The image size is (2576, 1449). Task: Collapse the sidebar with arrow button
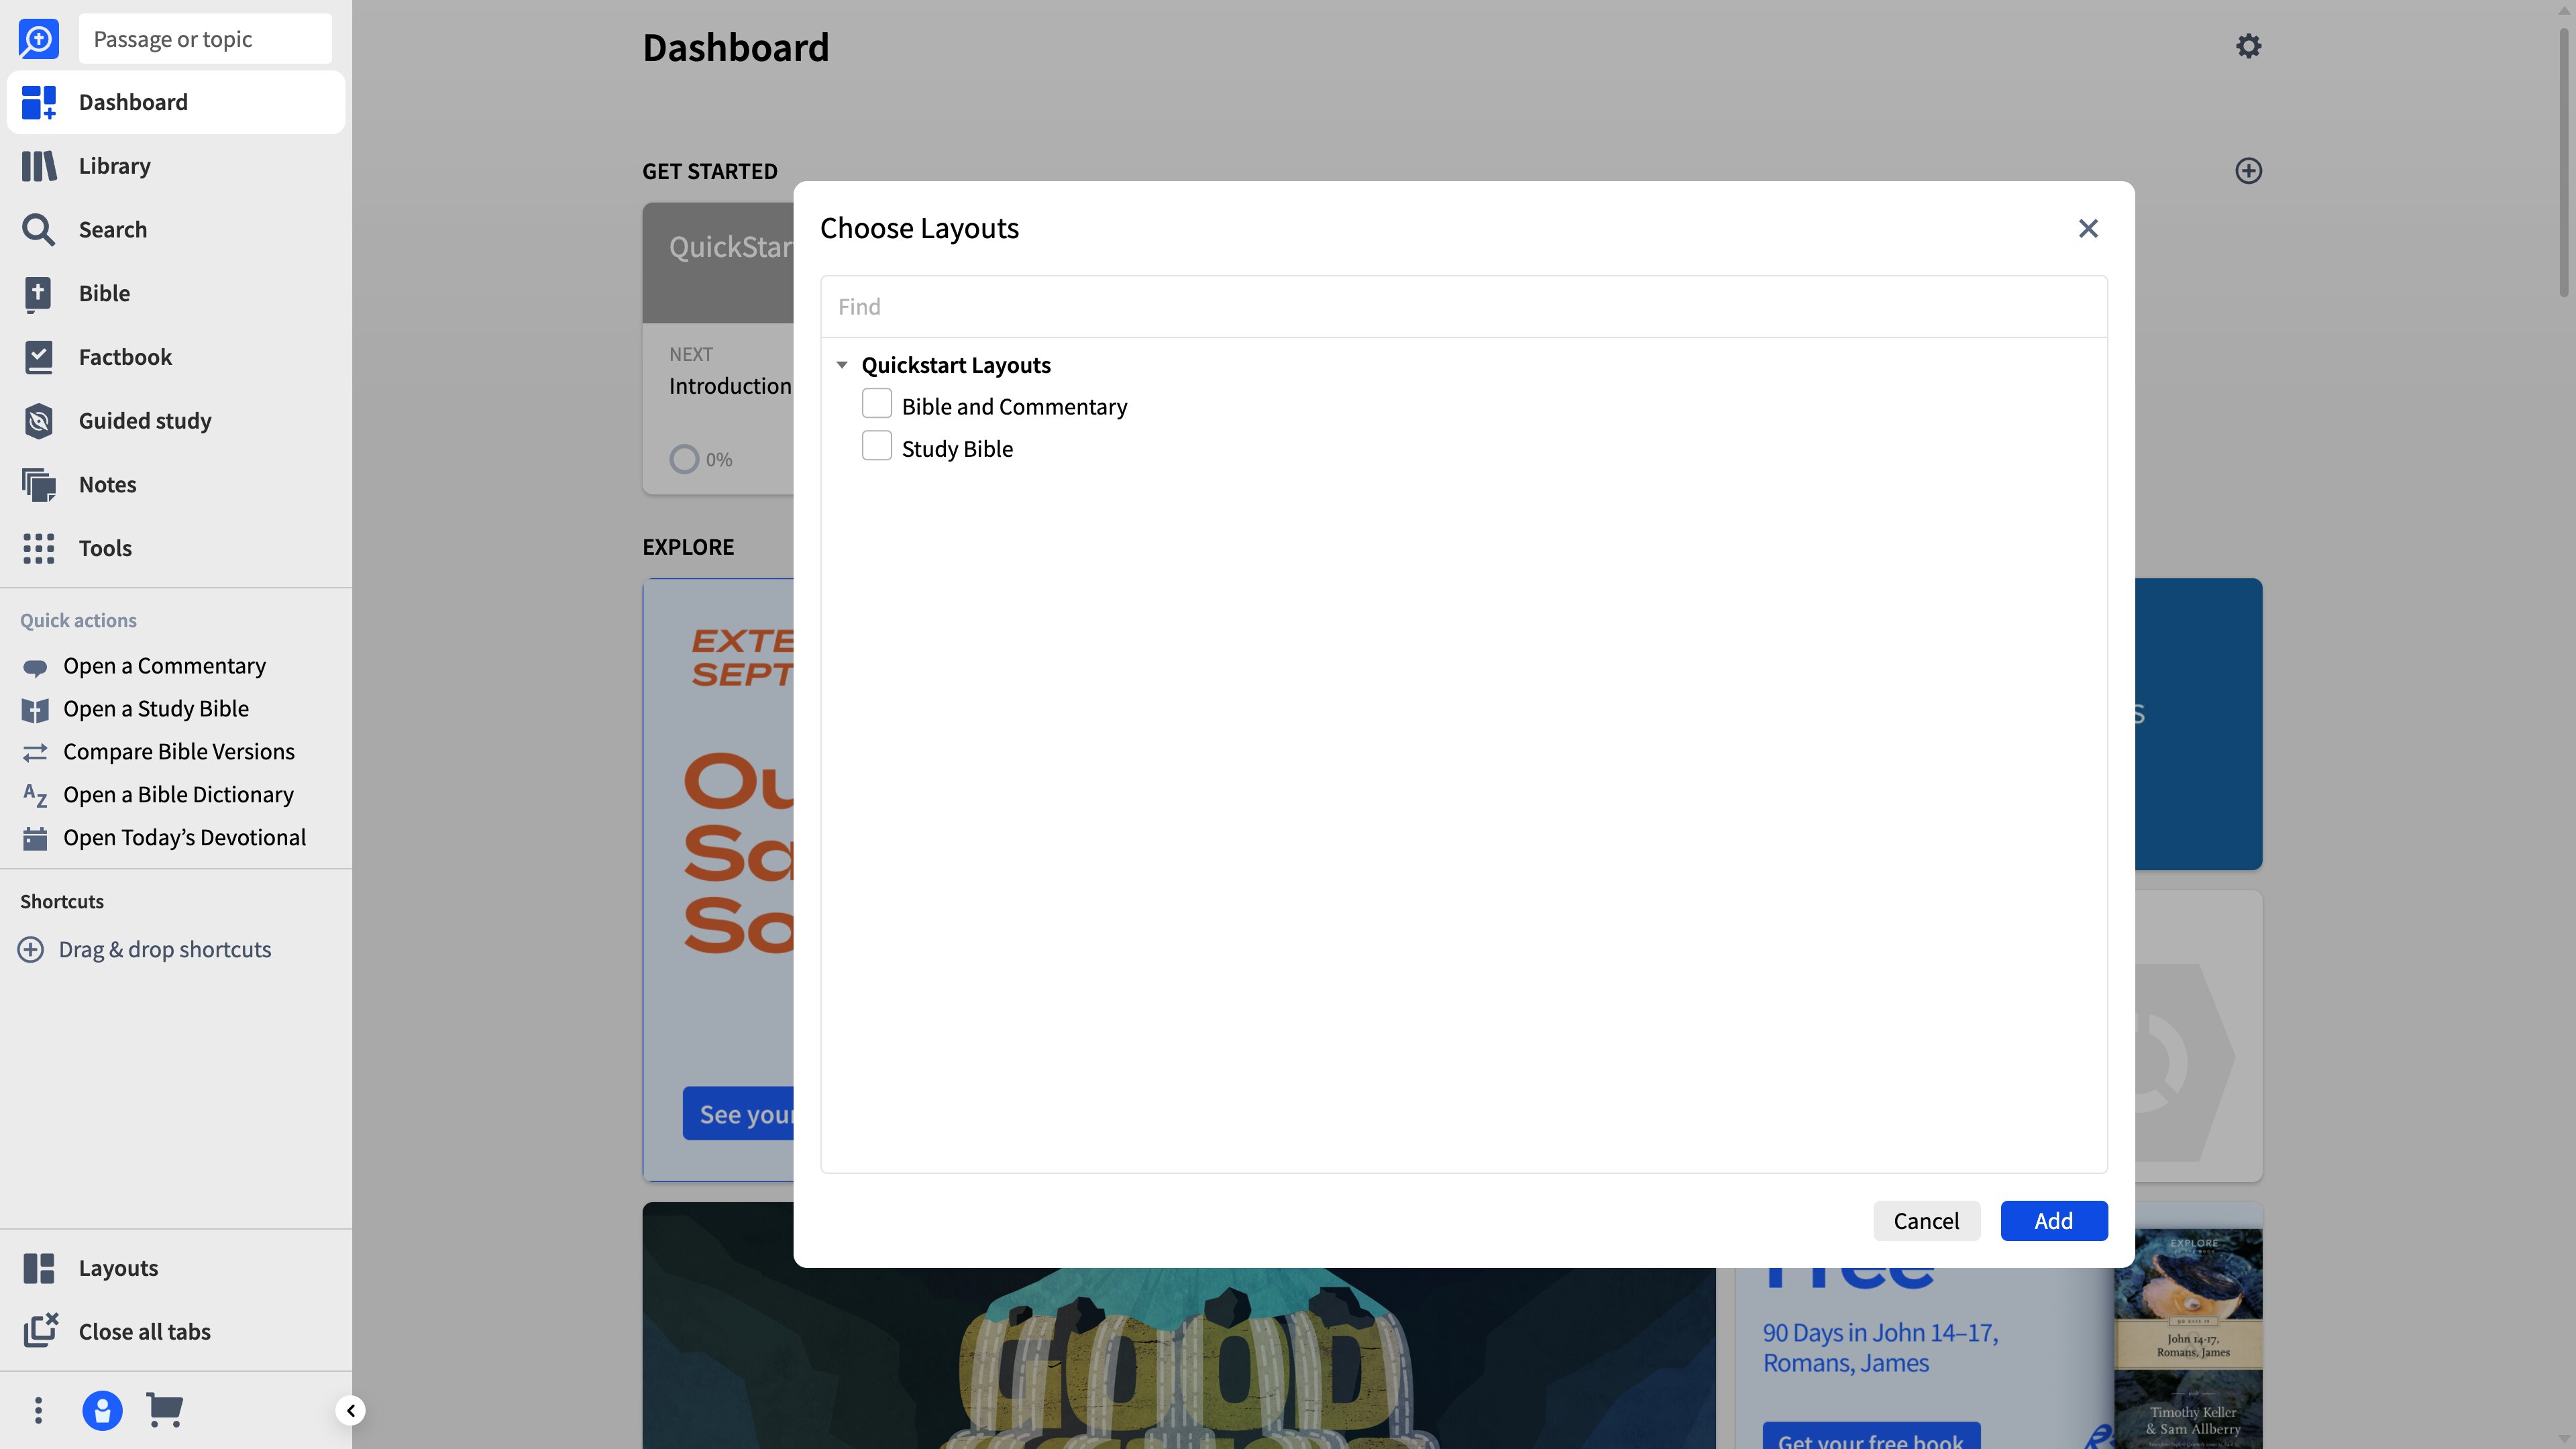click(350, 1410)
